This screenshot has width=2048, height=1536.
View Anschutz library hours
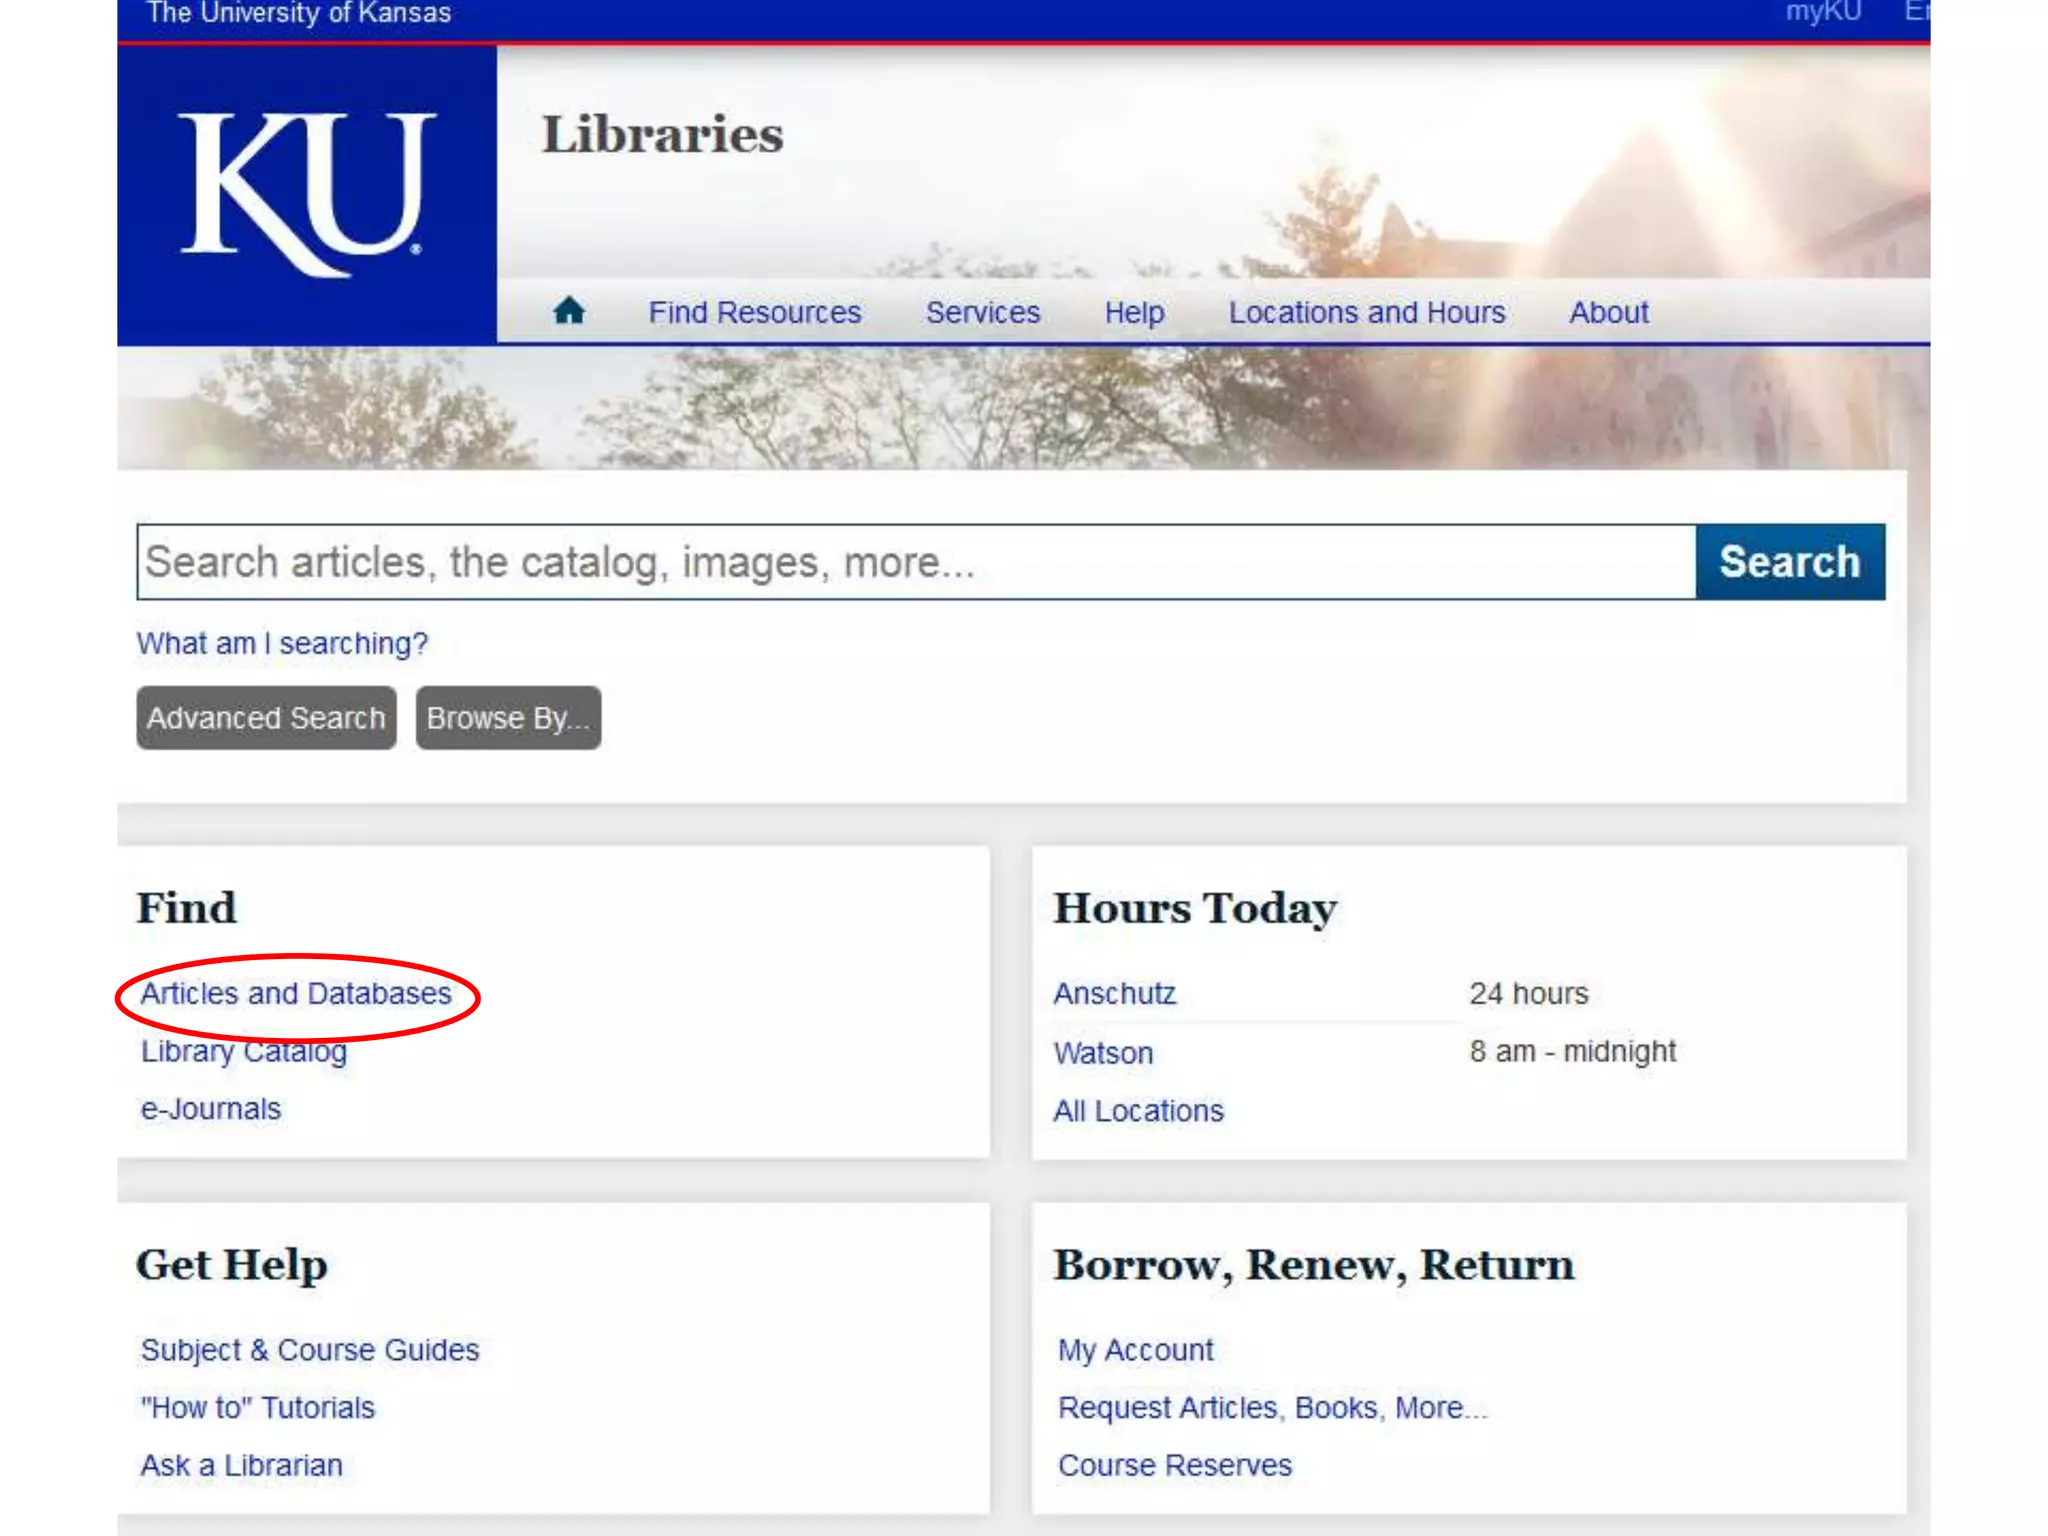1114,993
